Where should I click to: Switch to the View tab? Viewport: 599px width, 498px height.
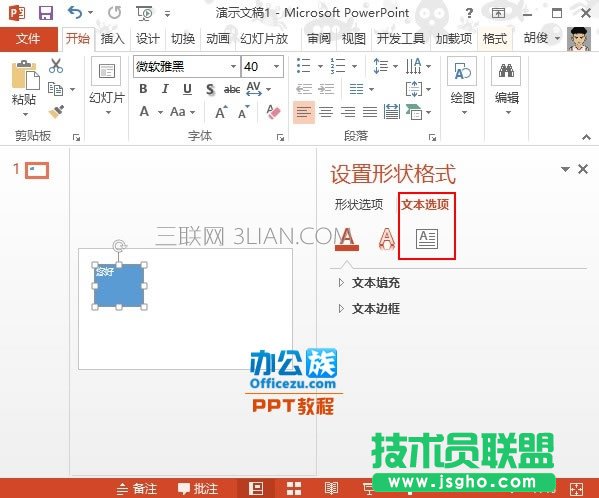pos(353,39)
